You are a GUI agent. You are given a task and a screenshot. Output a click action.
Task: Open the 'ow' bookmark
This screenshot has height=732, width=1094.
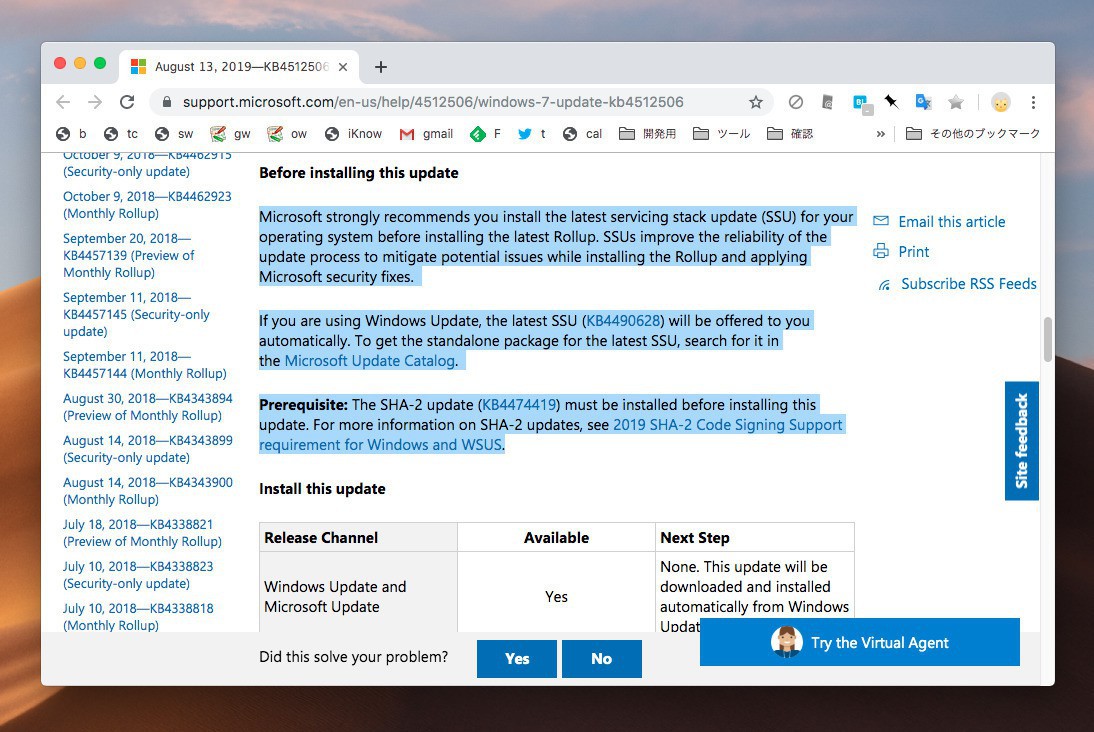287,134
